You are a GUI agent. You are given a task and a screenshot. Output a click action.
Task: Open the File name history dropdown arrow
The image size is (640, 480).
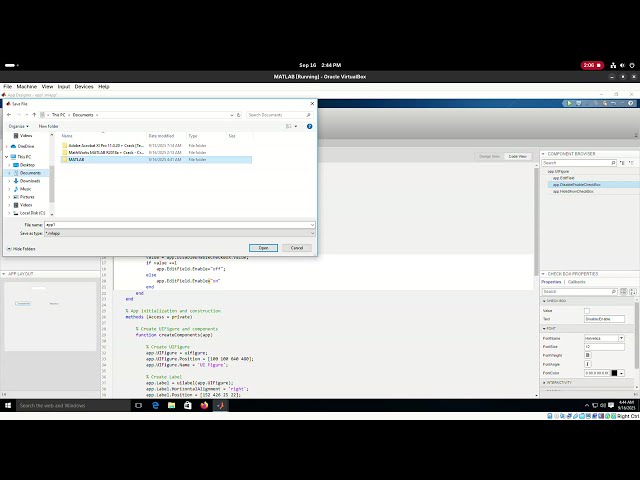(312, 225)
